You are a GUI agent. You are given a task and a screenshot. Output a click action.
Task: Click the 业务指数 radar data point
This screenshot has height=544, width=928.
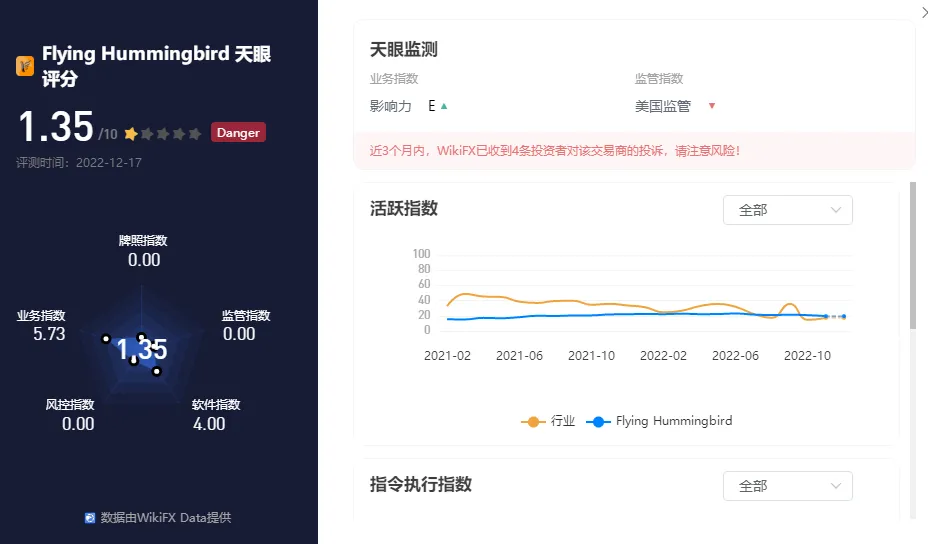106,339
